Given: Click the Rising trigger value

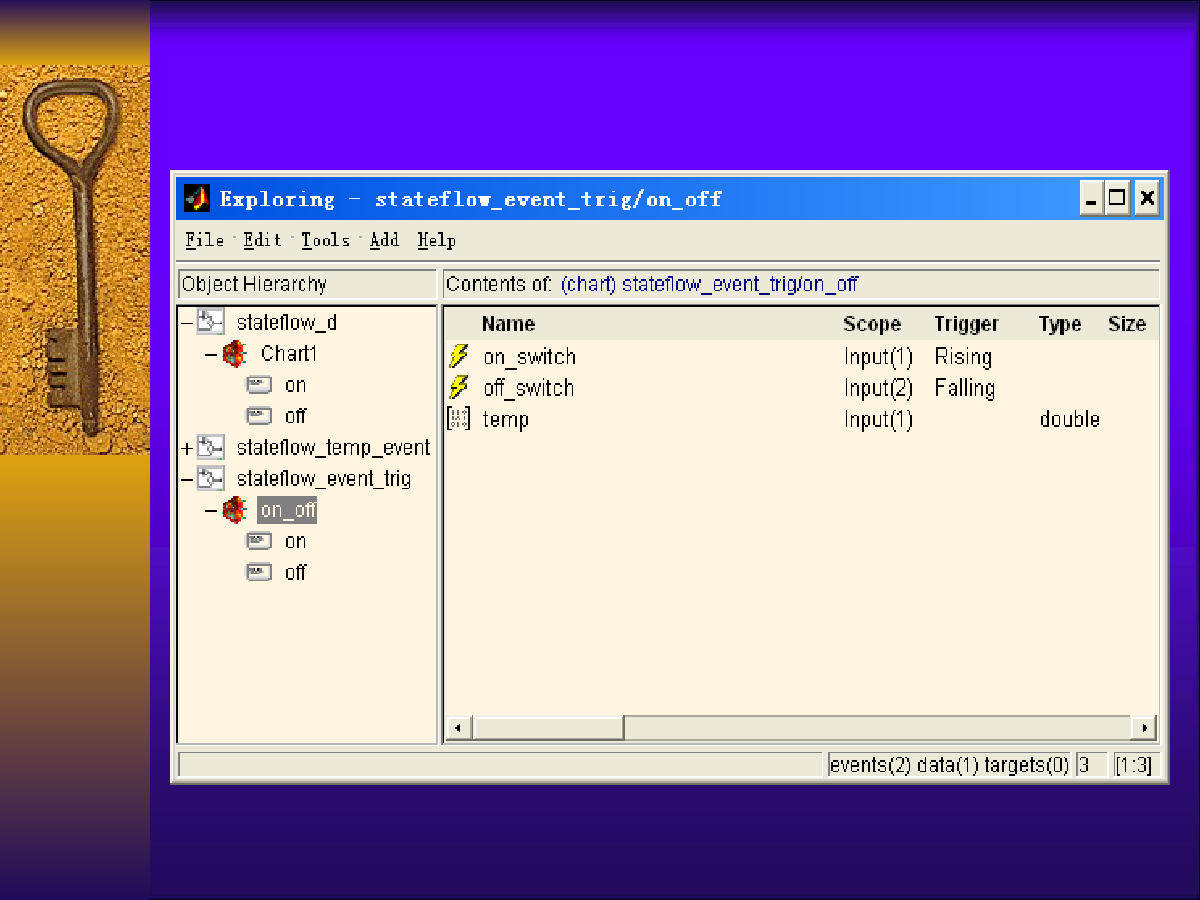Looking at the screenshot, I should pos(963,357).
